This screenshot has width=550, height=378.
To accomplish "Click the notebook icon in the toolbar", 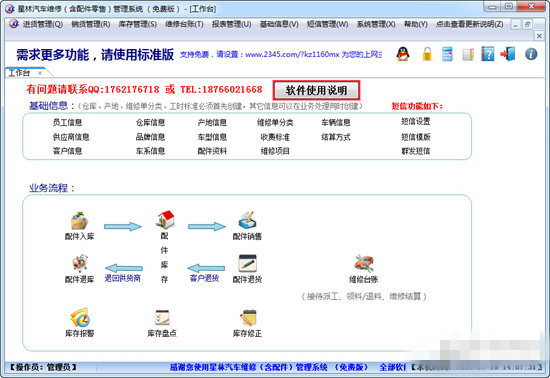I will click(x=468, y=54).
